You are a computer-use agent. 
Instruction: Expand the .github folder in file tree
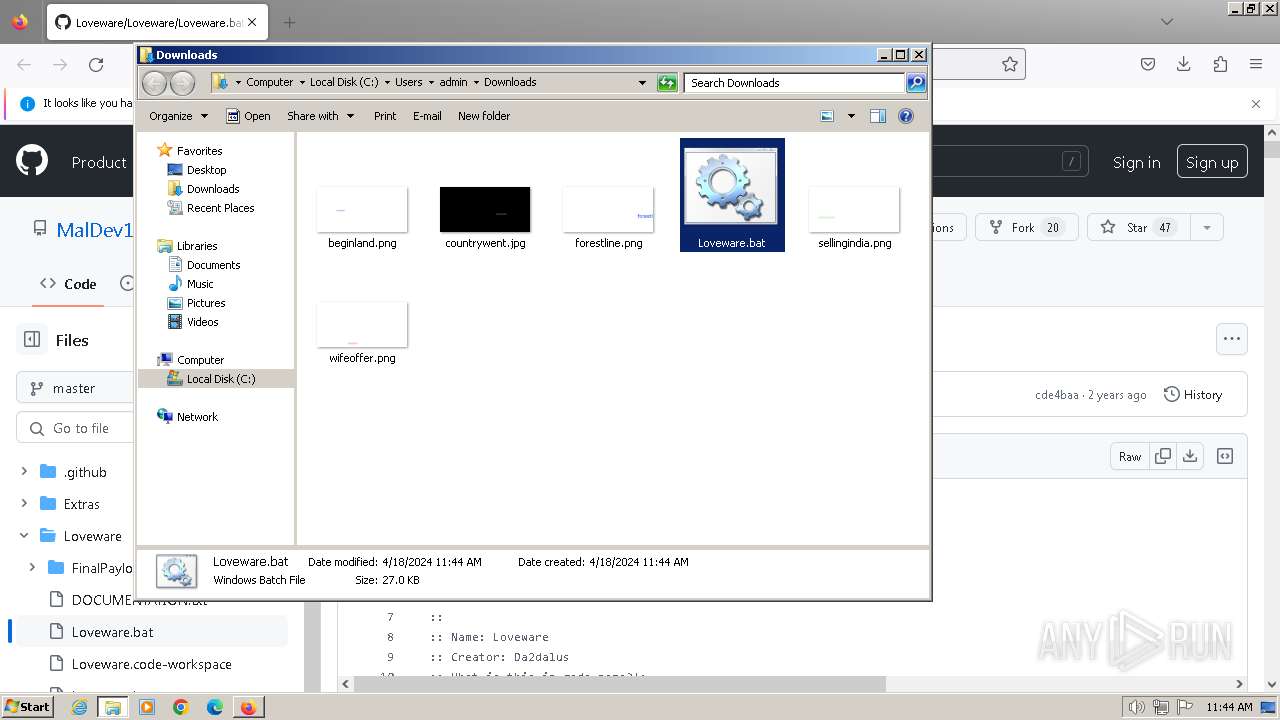(x=24, y=472)
